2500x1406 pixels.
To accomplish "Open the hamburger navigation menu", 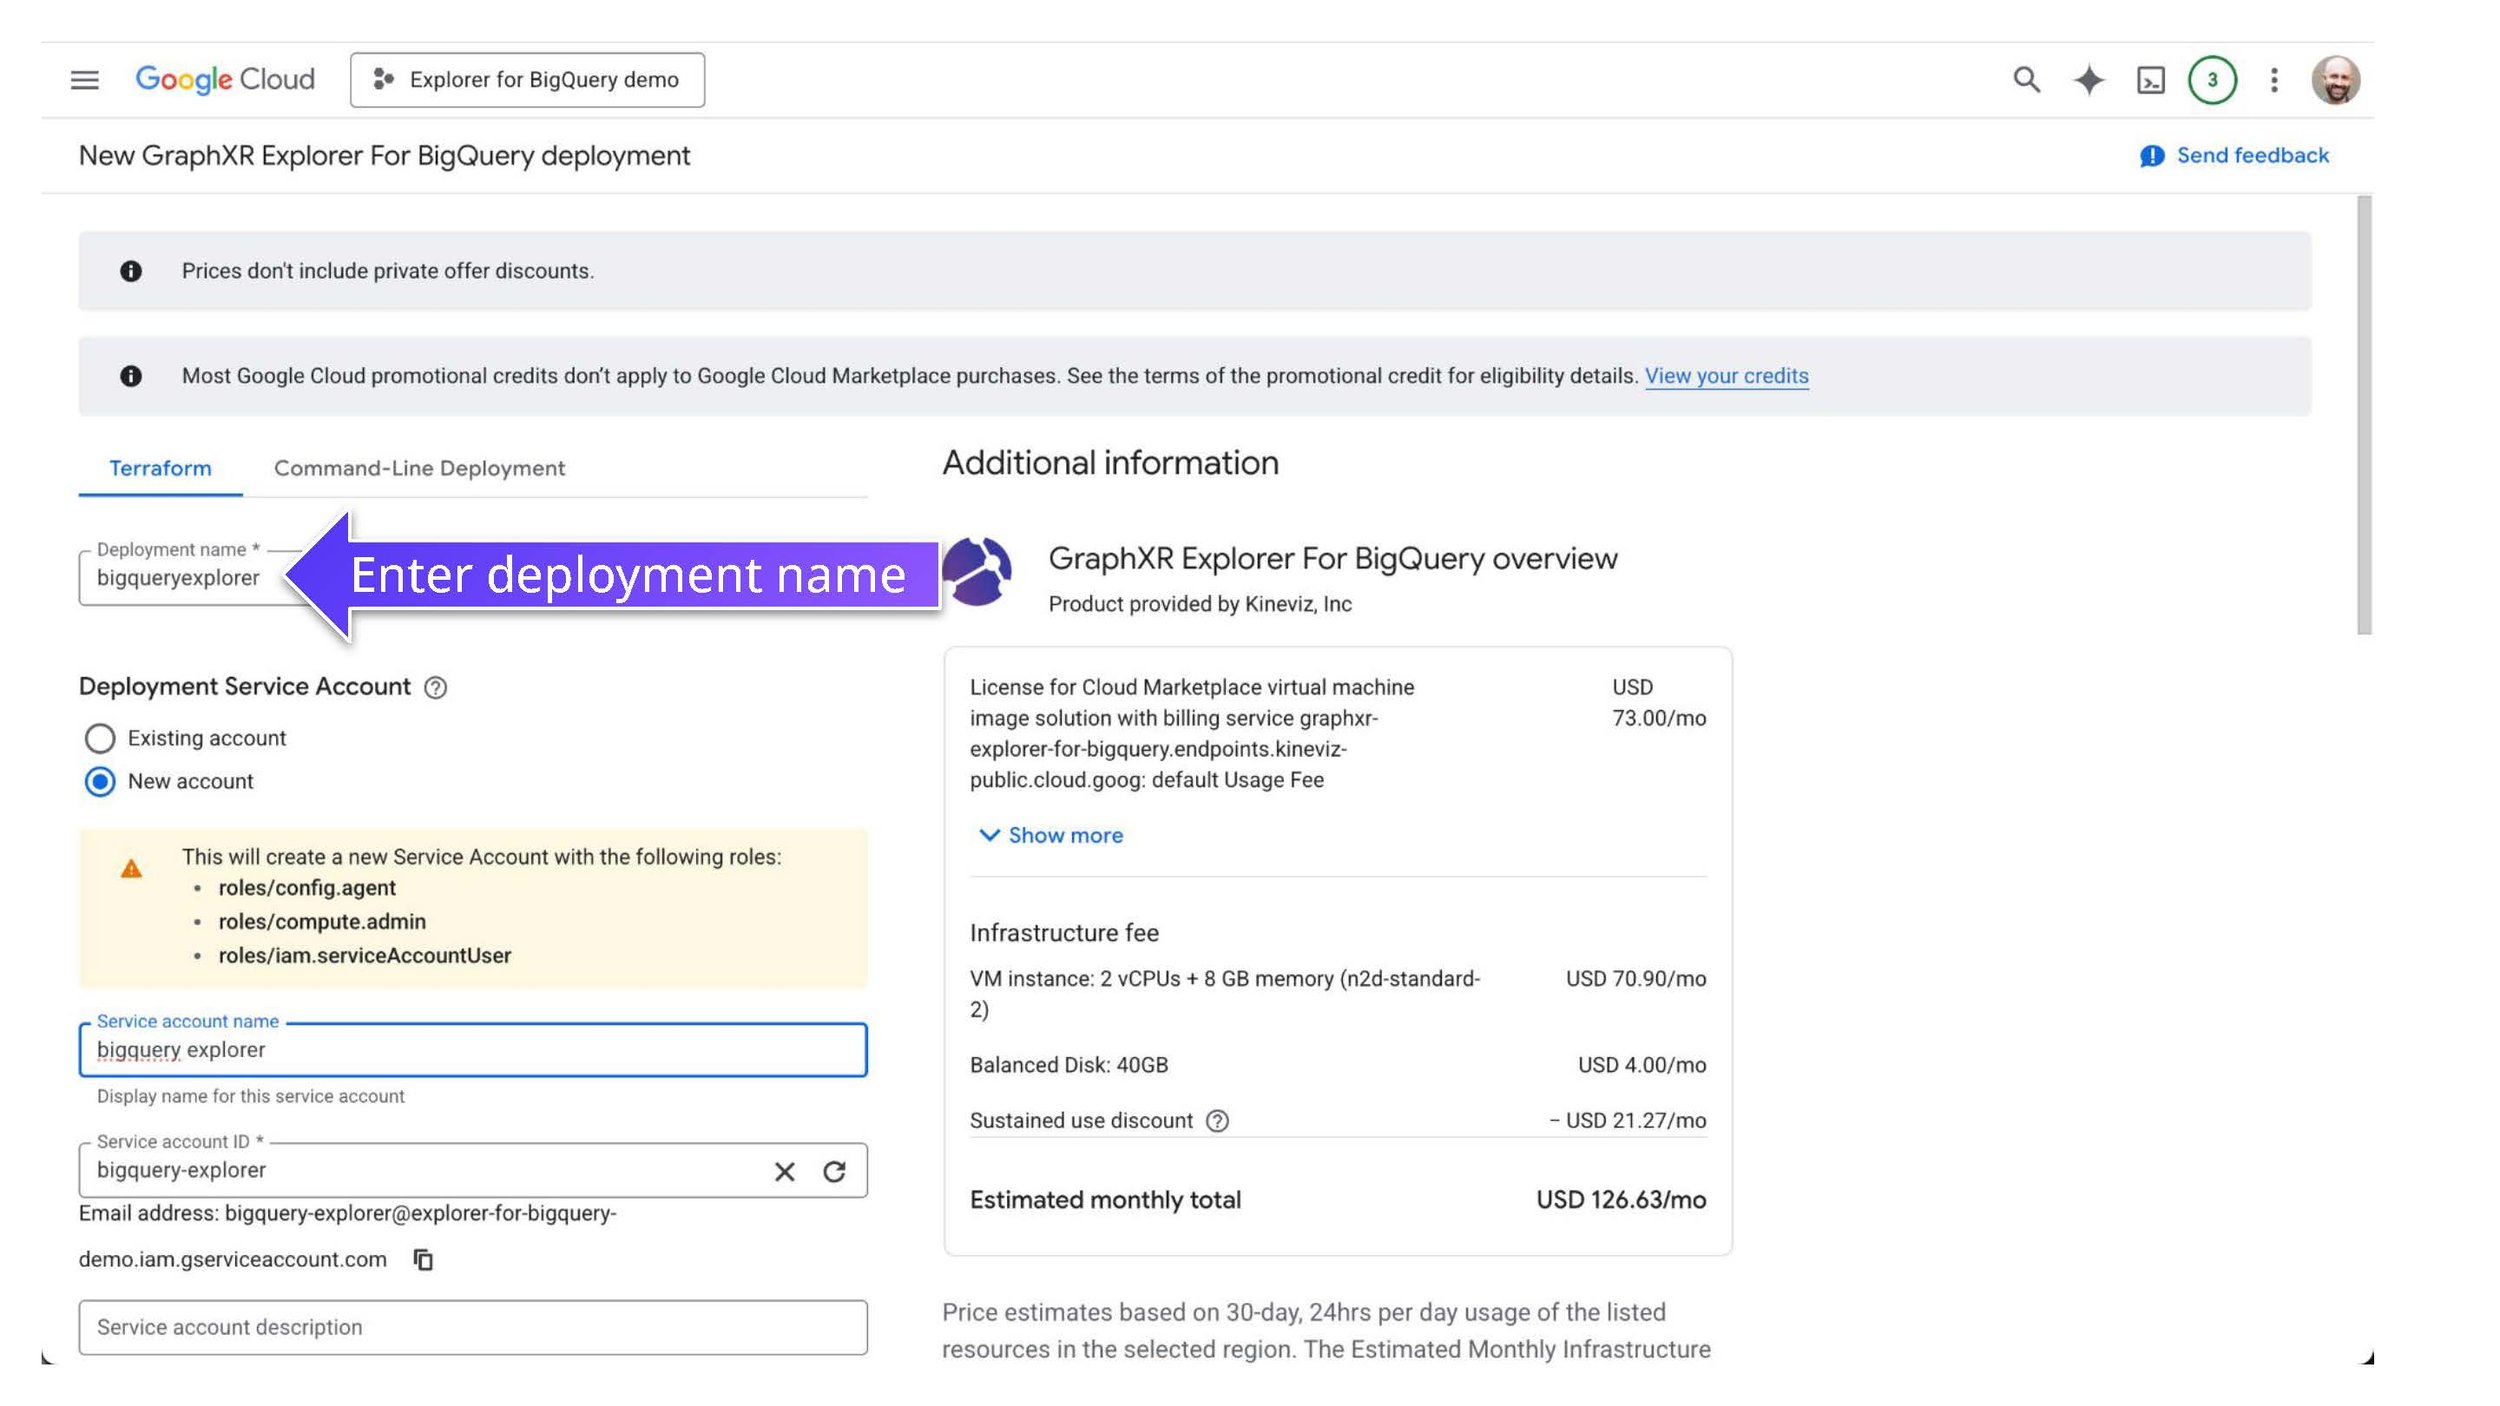I will [x=85, y=80].
